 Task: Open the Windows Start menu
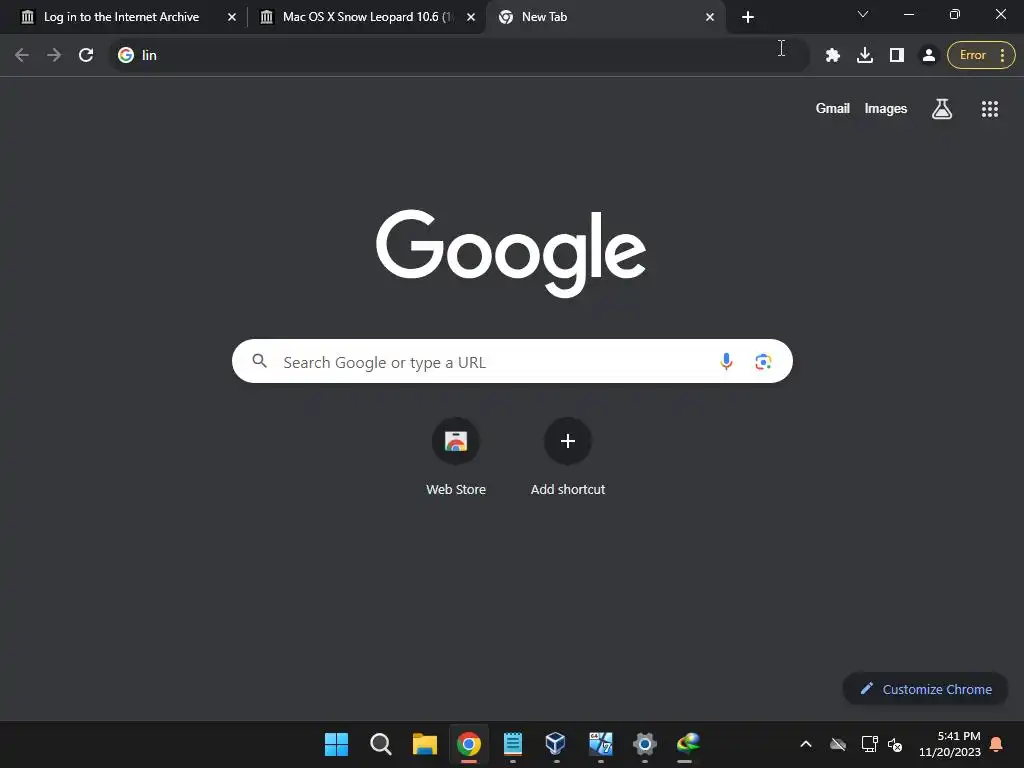(x=336, y=744)
